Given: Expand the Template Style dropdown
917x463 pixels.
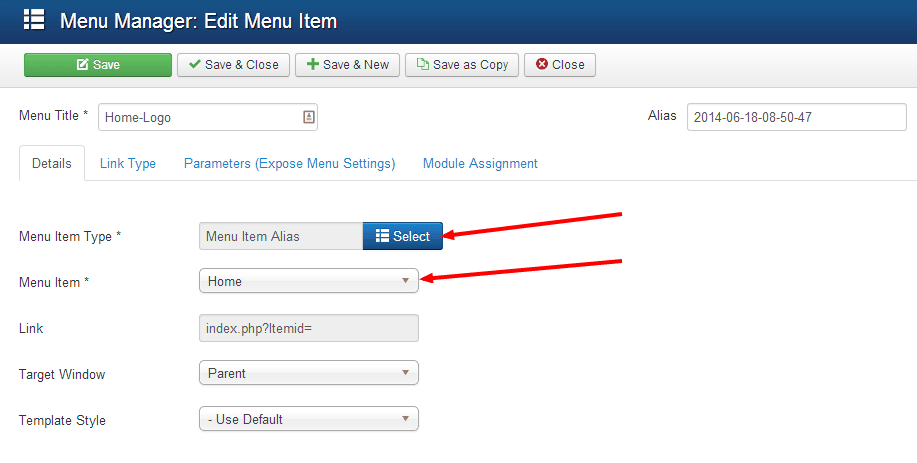Looking at the screenshot, I should tap(308, 420).
